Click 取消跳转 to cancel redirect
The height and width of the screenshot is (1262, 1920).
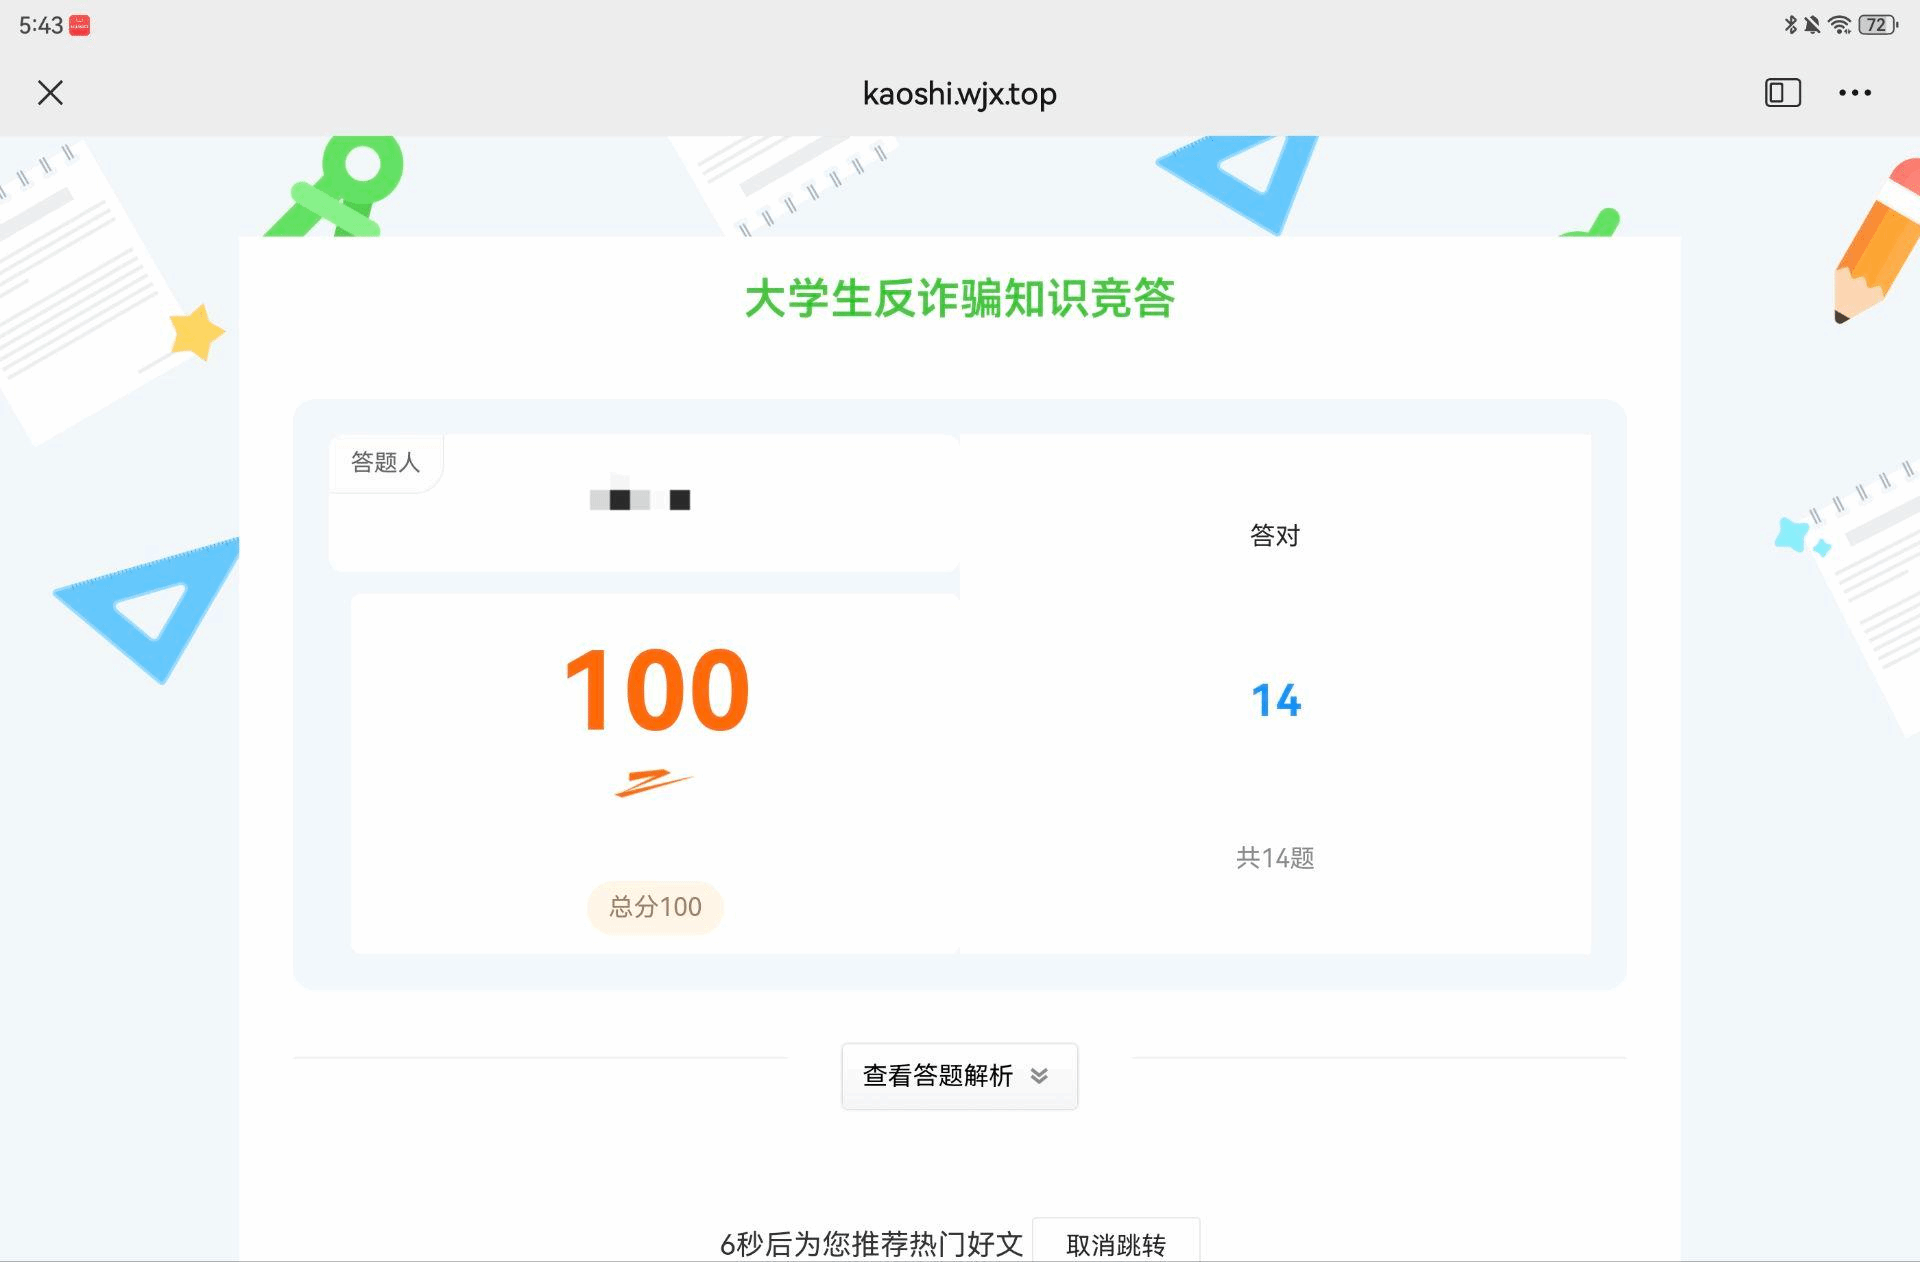(1115, 1244)
